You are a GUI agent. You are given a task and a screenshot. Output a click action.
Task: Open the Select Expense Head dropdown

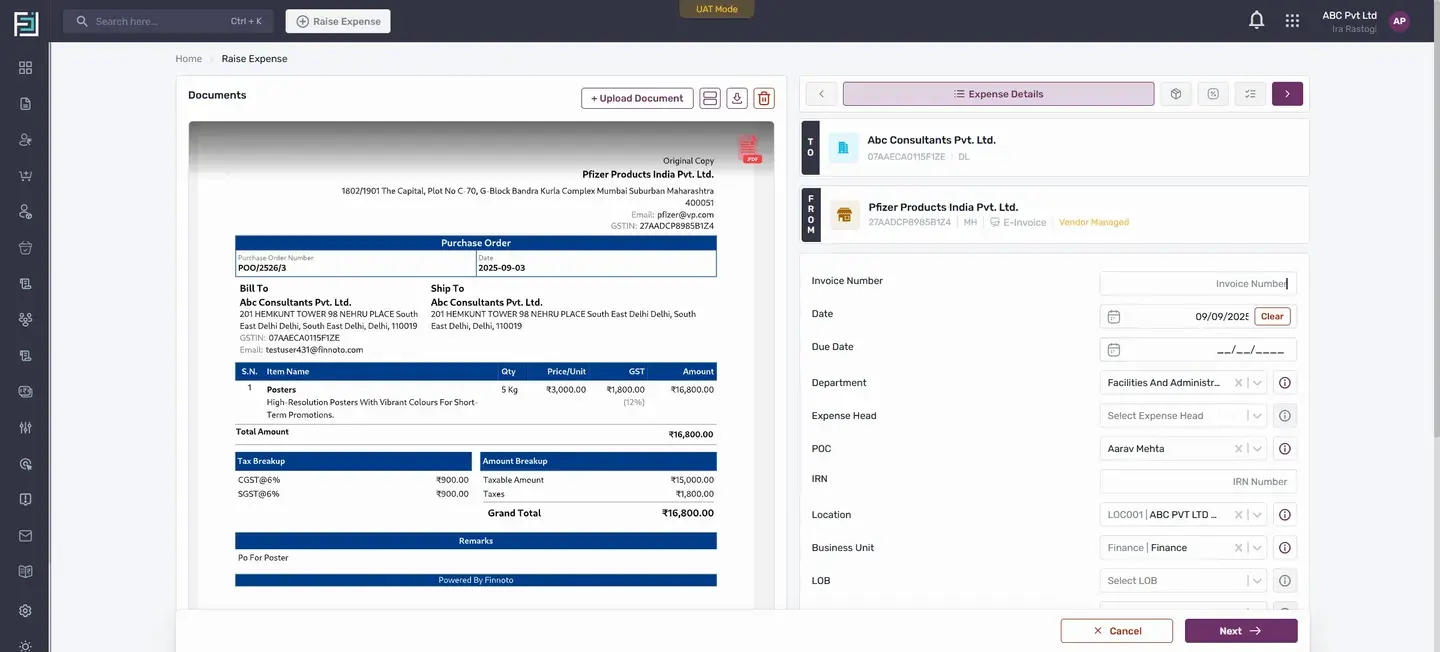coord(1183,416)
